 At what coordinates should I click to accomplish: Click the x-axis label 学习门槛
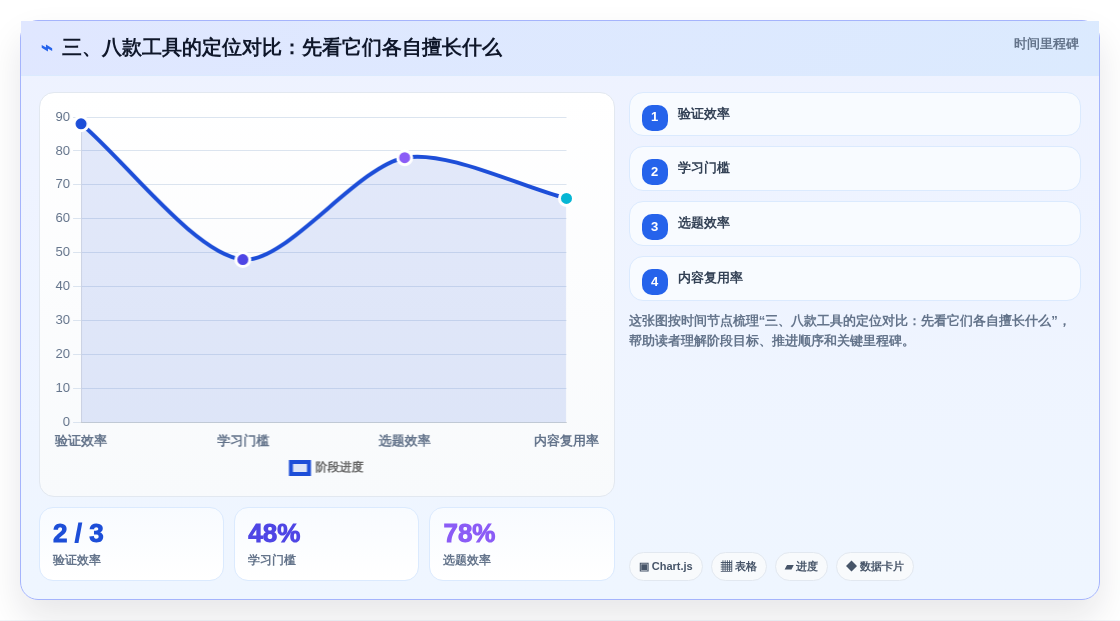pos(243,441)
